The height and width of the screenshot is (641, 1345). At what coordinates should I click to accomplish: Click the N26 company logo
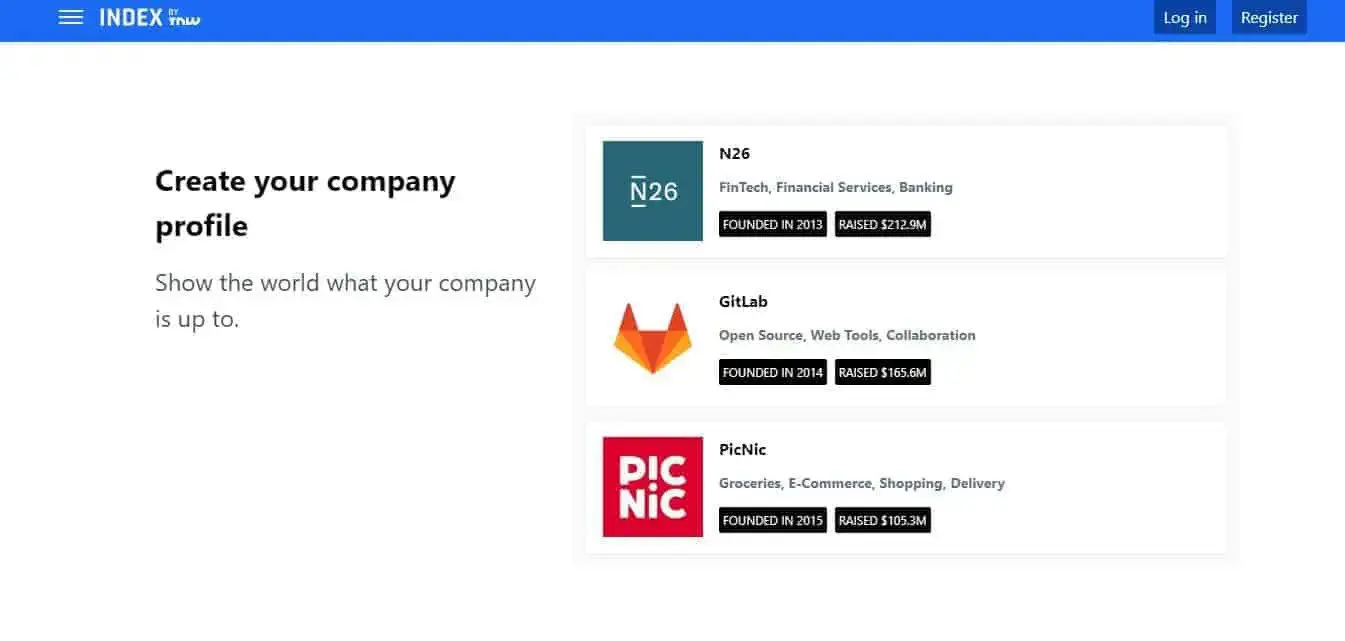pyautogui.click(x=652, y=191)
